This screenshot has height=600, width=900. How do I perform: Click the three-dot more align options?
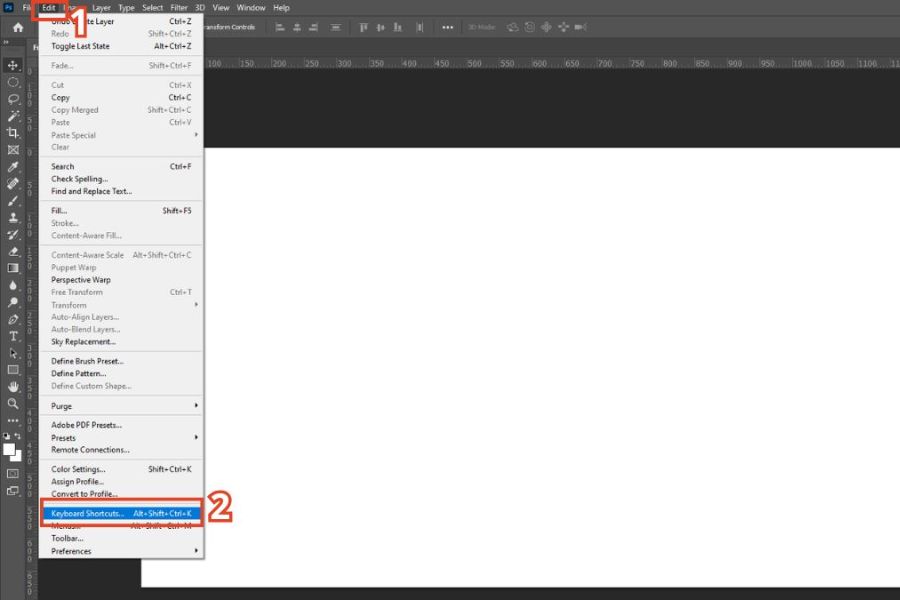448,27
